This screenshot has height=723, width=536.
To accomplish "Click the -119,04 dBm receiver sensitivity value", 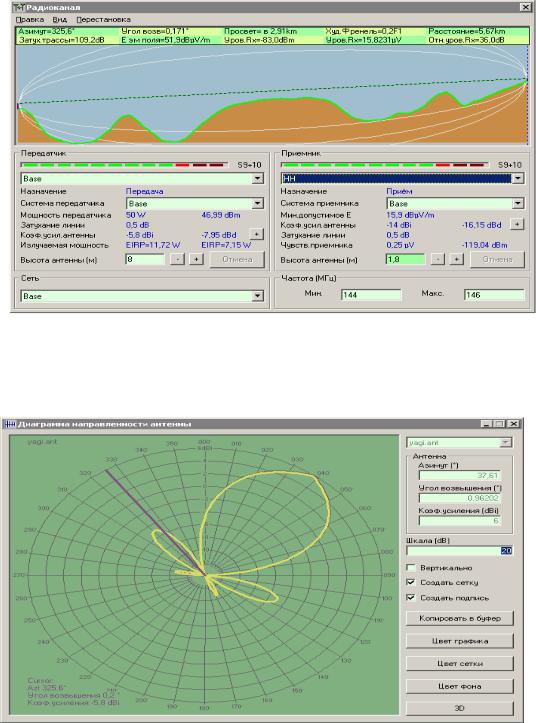I will [x=484, y=245].
